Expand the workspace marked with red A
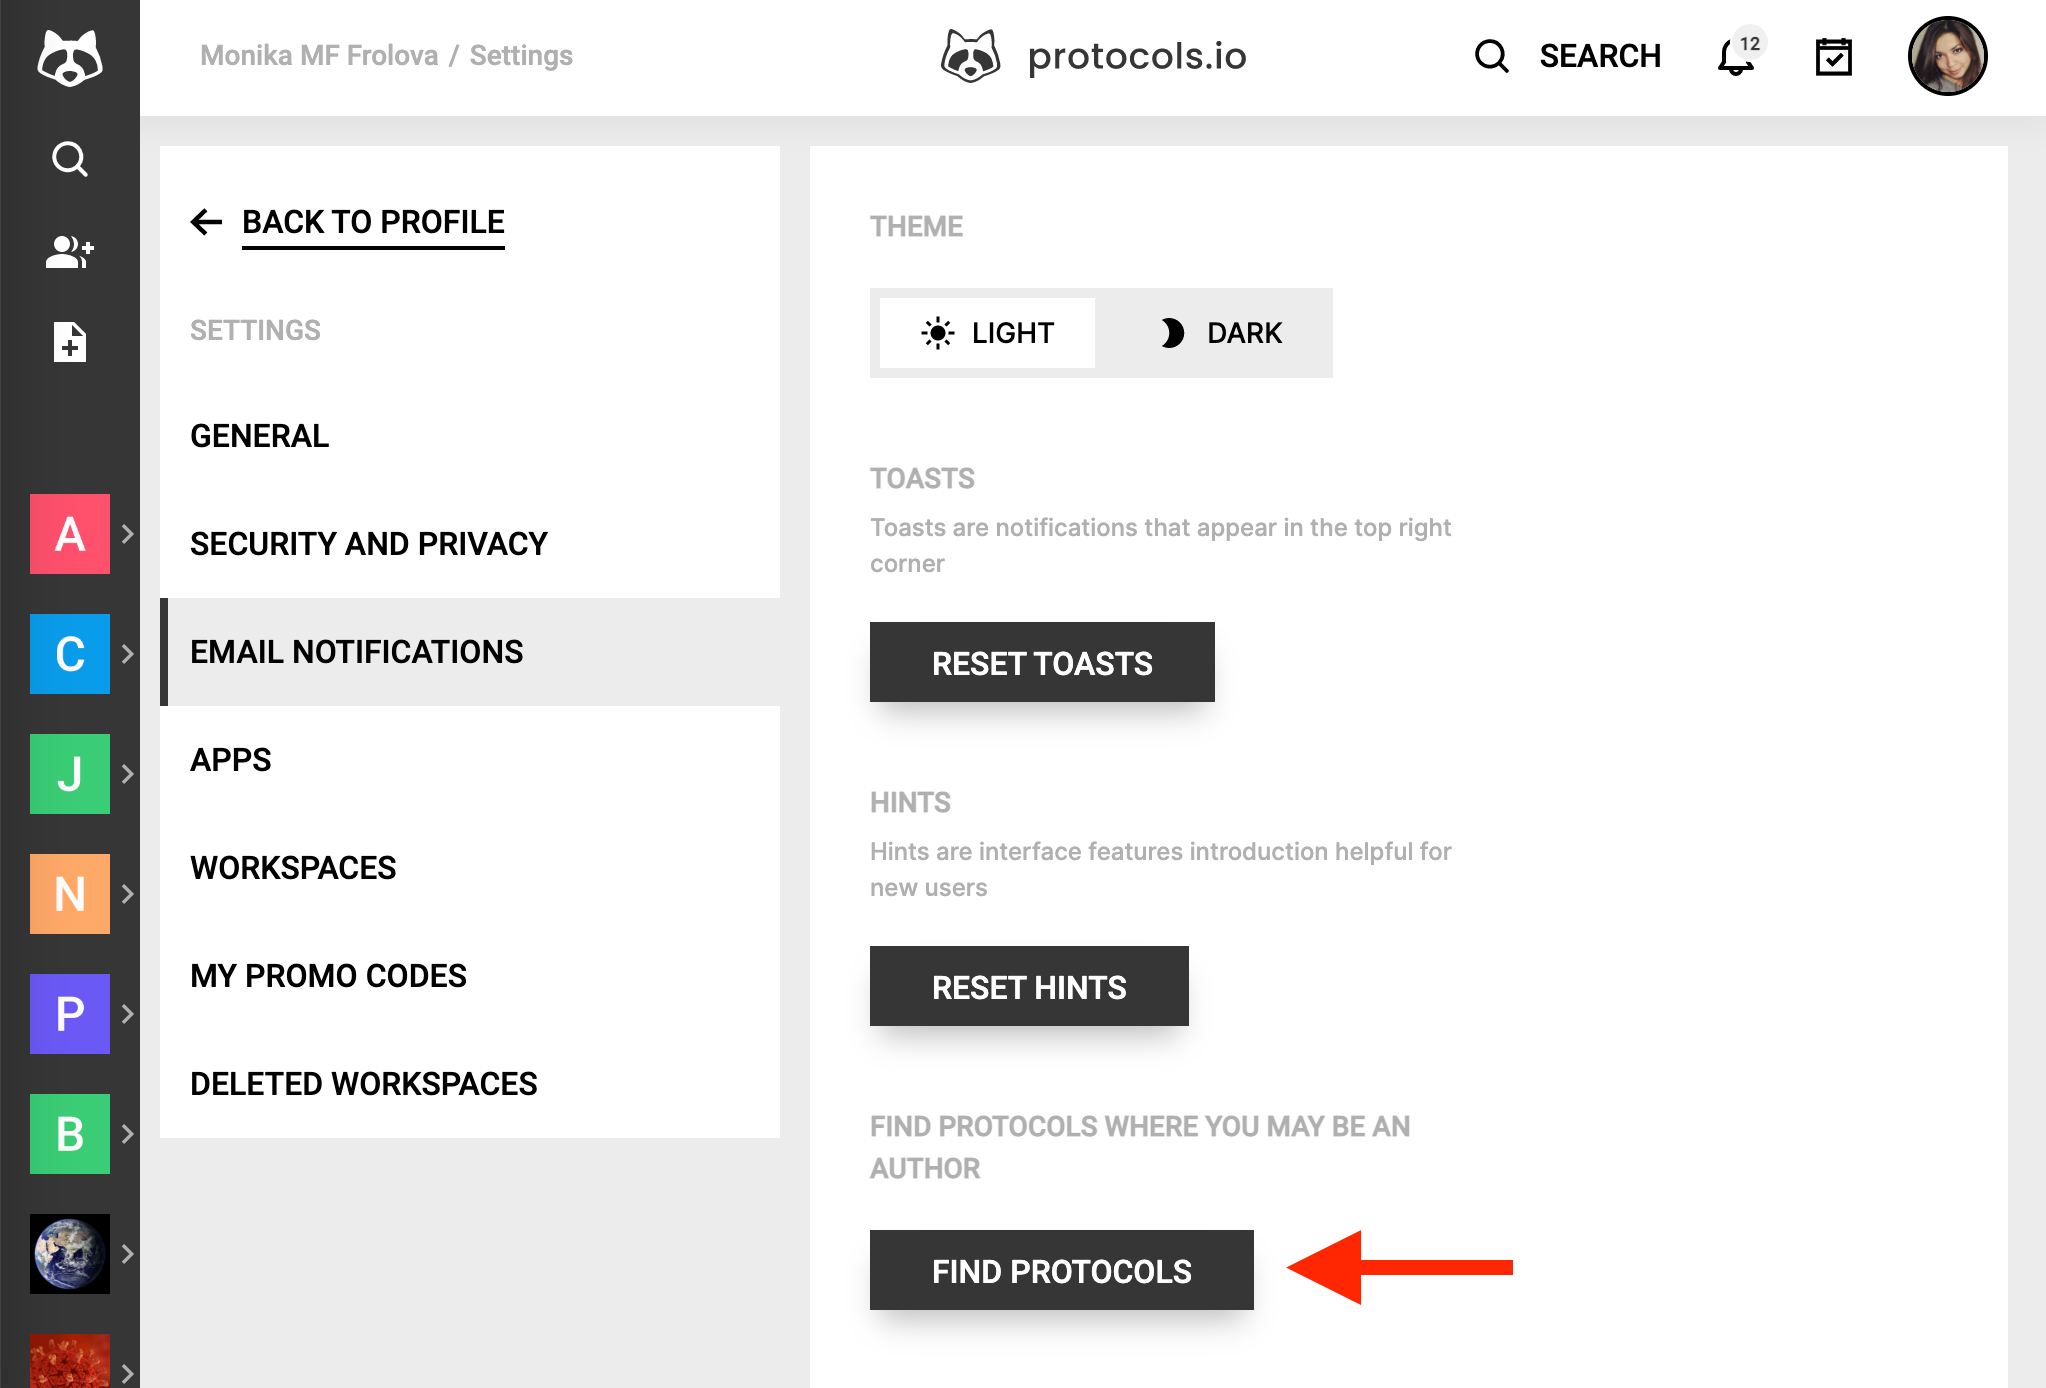Screen dimensions: 2046x1388 pos(127,534)
